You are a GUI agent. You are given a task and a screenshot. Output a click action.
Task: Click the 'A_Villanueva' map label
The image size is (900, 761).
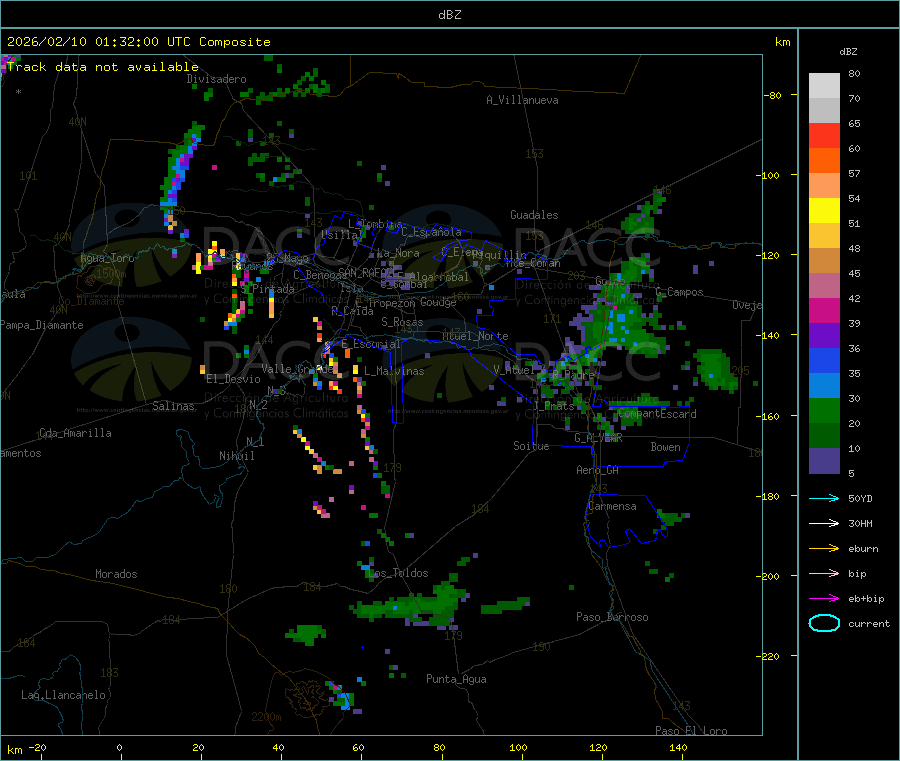(522, 100)
